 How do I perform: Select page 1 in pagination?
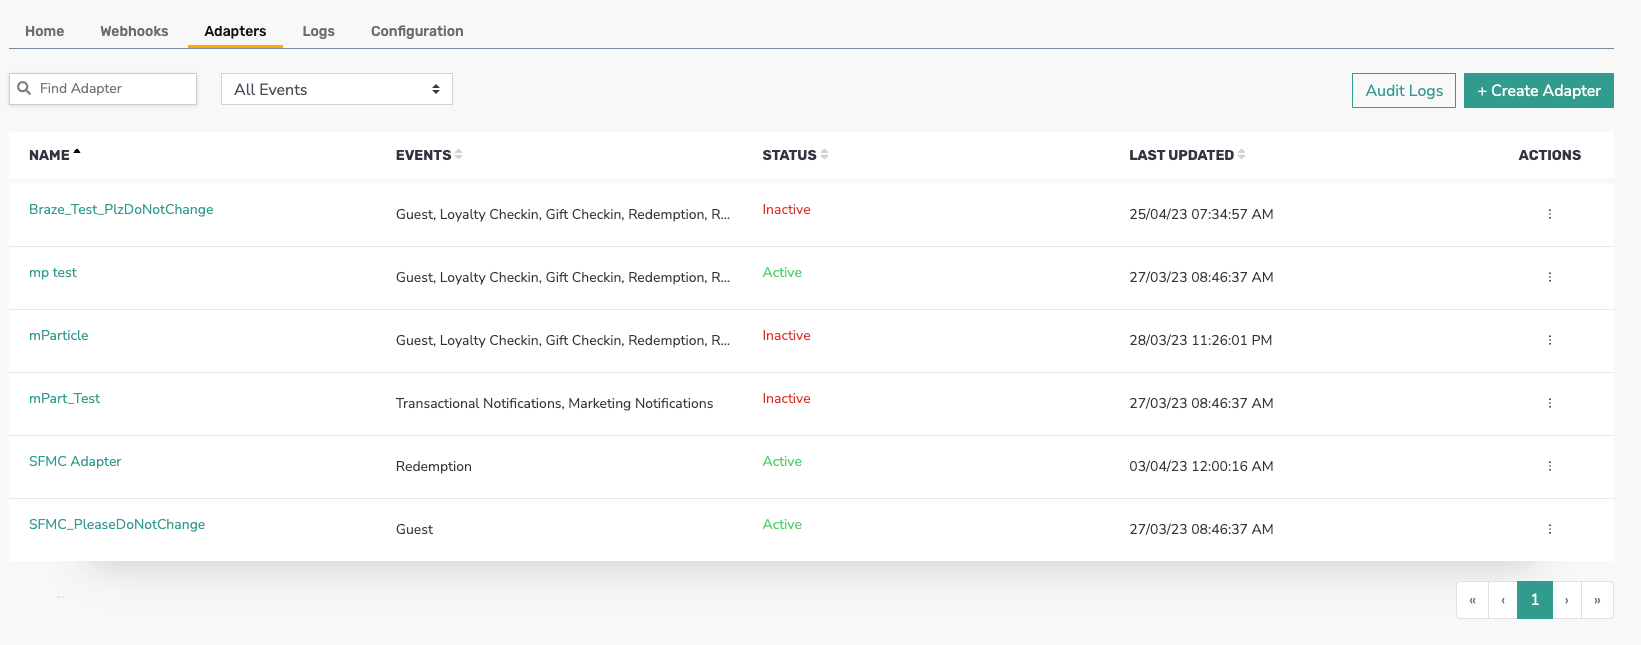(x=1534, y=600)
